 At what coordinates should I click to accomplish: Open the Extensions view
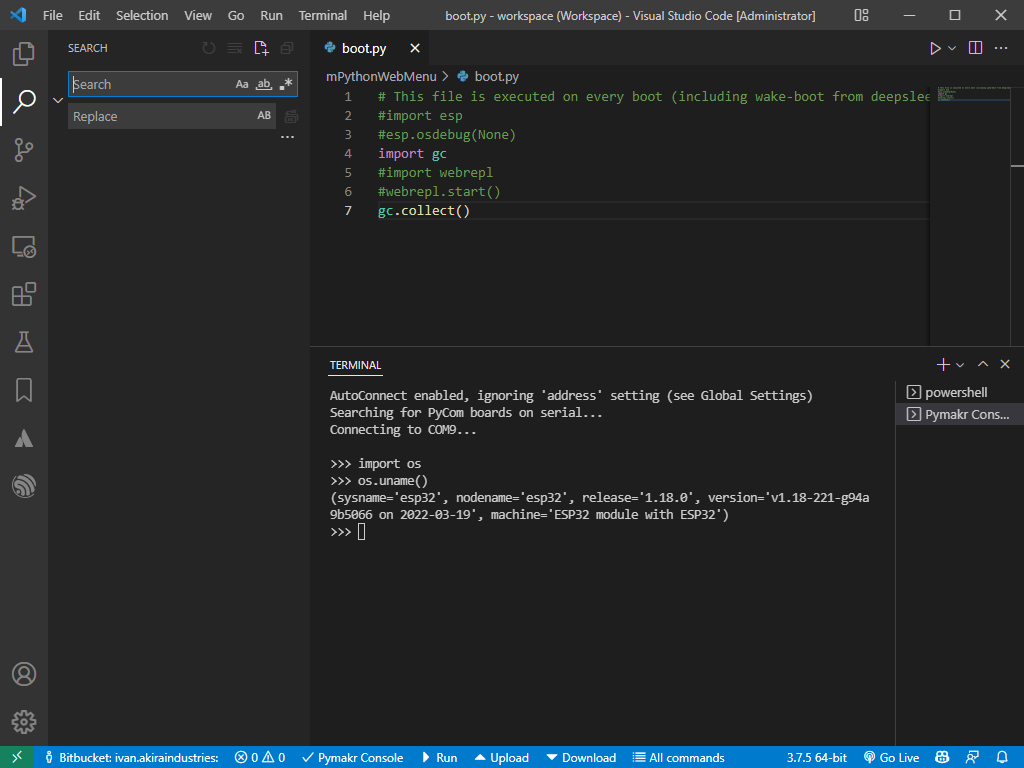click(24, 294)
